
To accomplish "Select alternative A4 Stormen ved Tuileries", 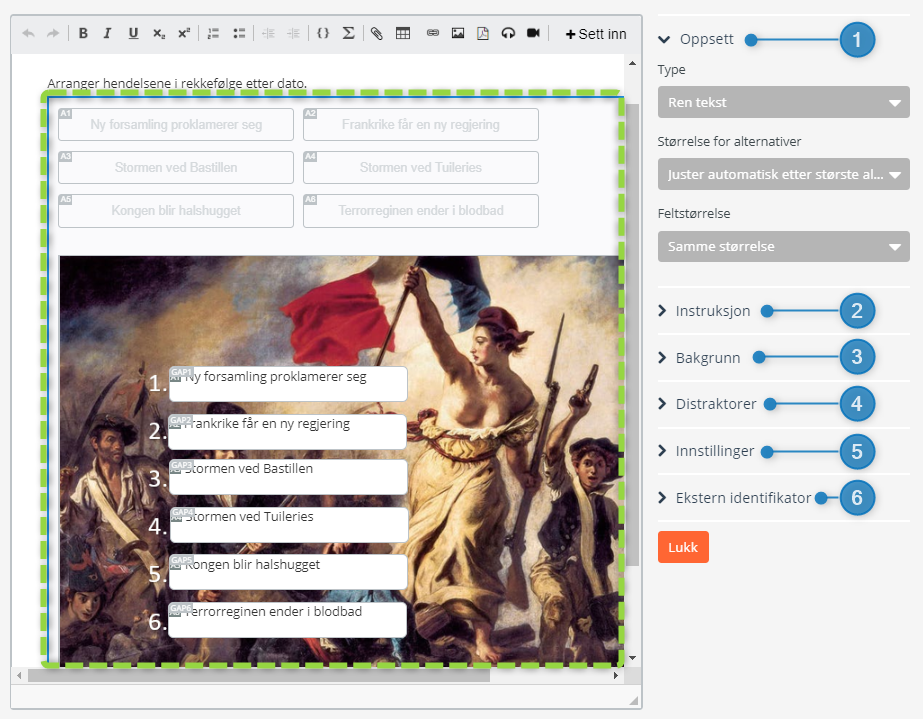I will pyautogui.click(x=421, y=167).
